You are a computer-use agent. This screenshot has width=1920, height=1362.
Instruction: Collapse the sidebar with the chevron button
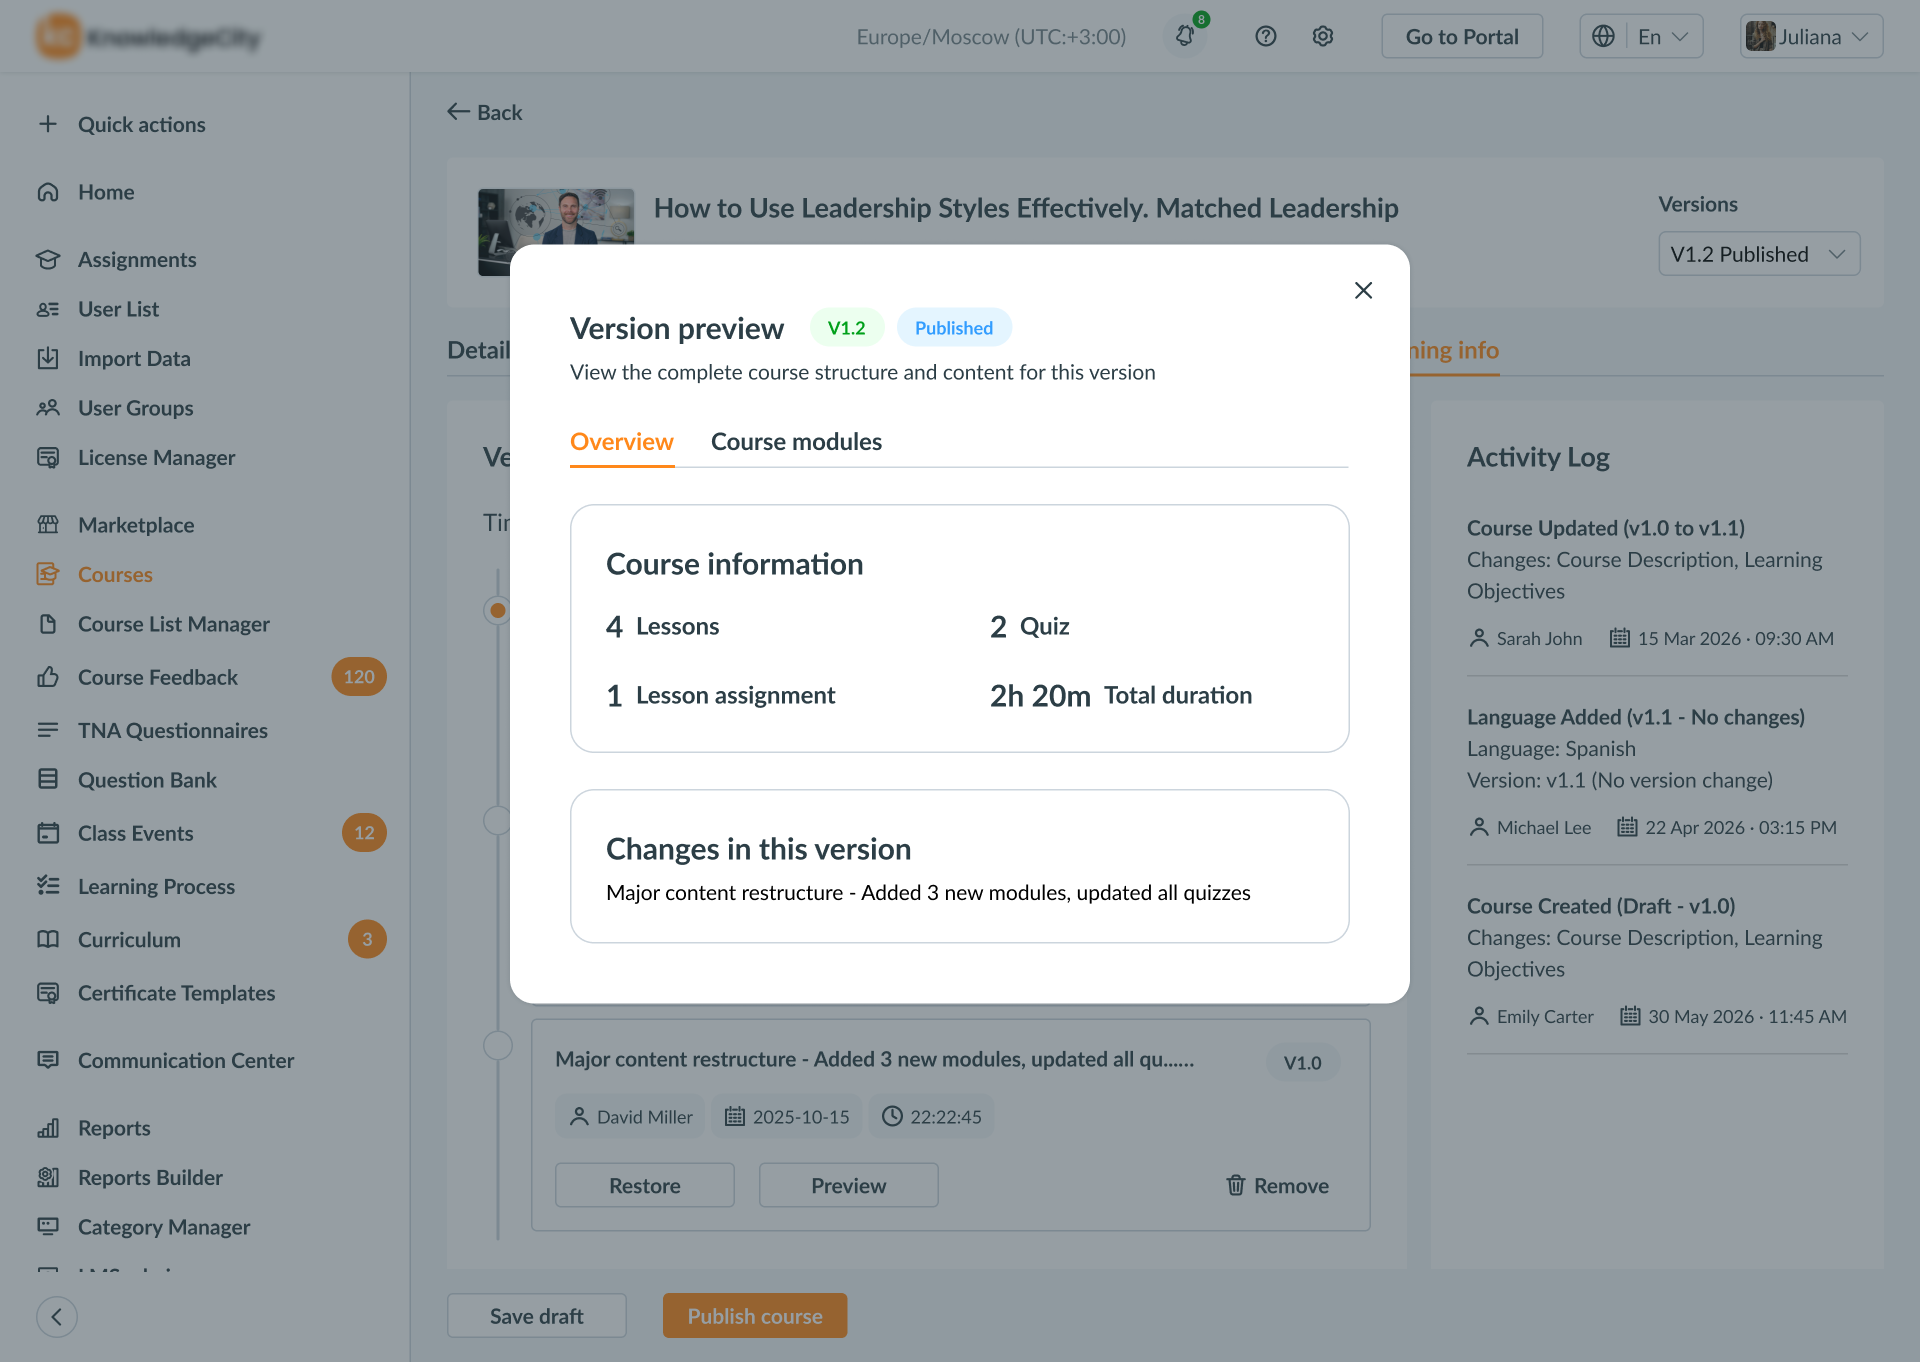point(57,1317)
